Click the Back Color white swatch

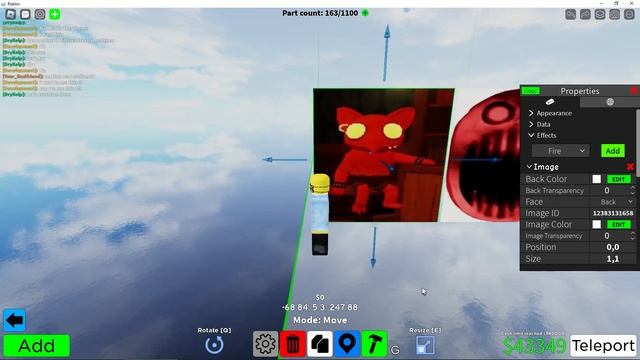coord(597,179)
